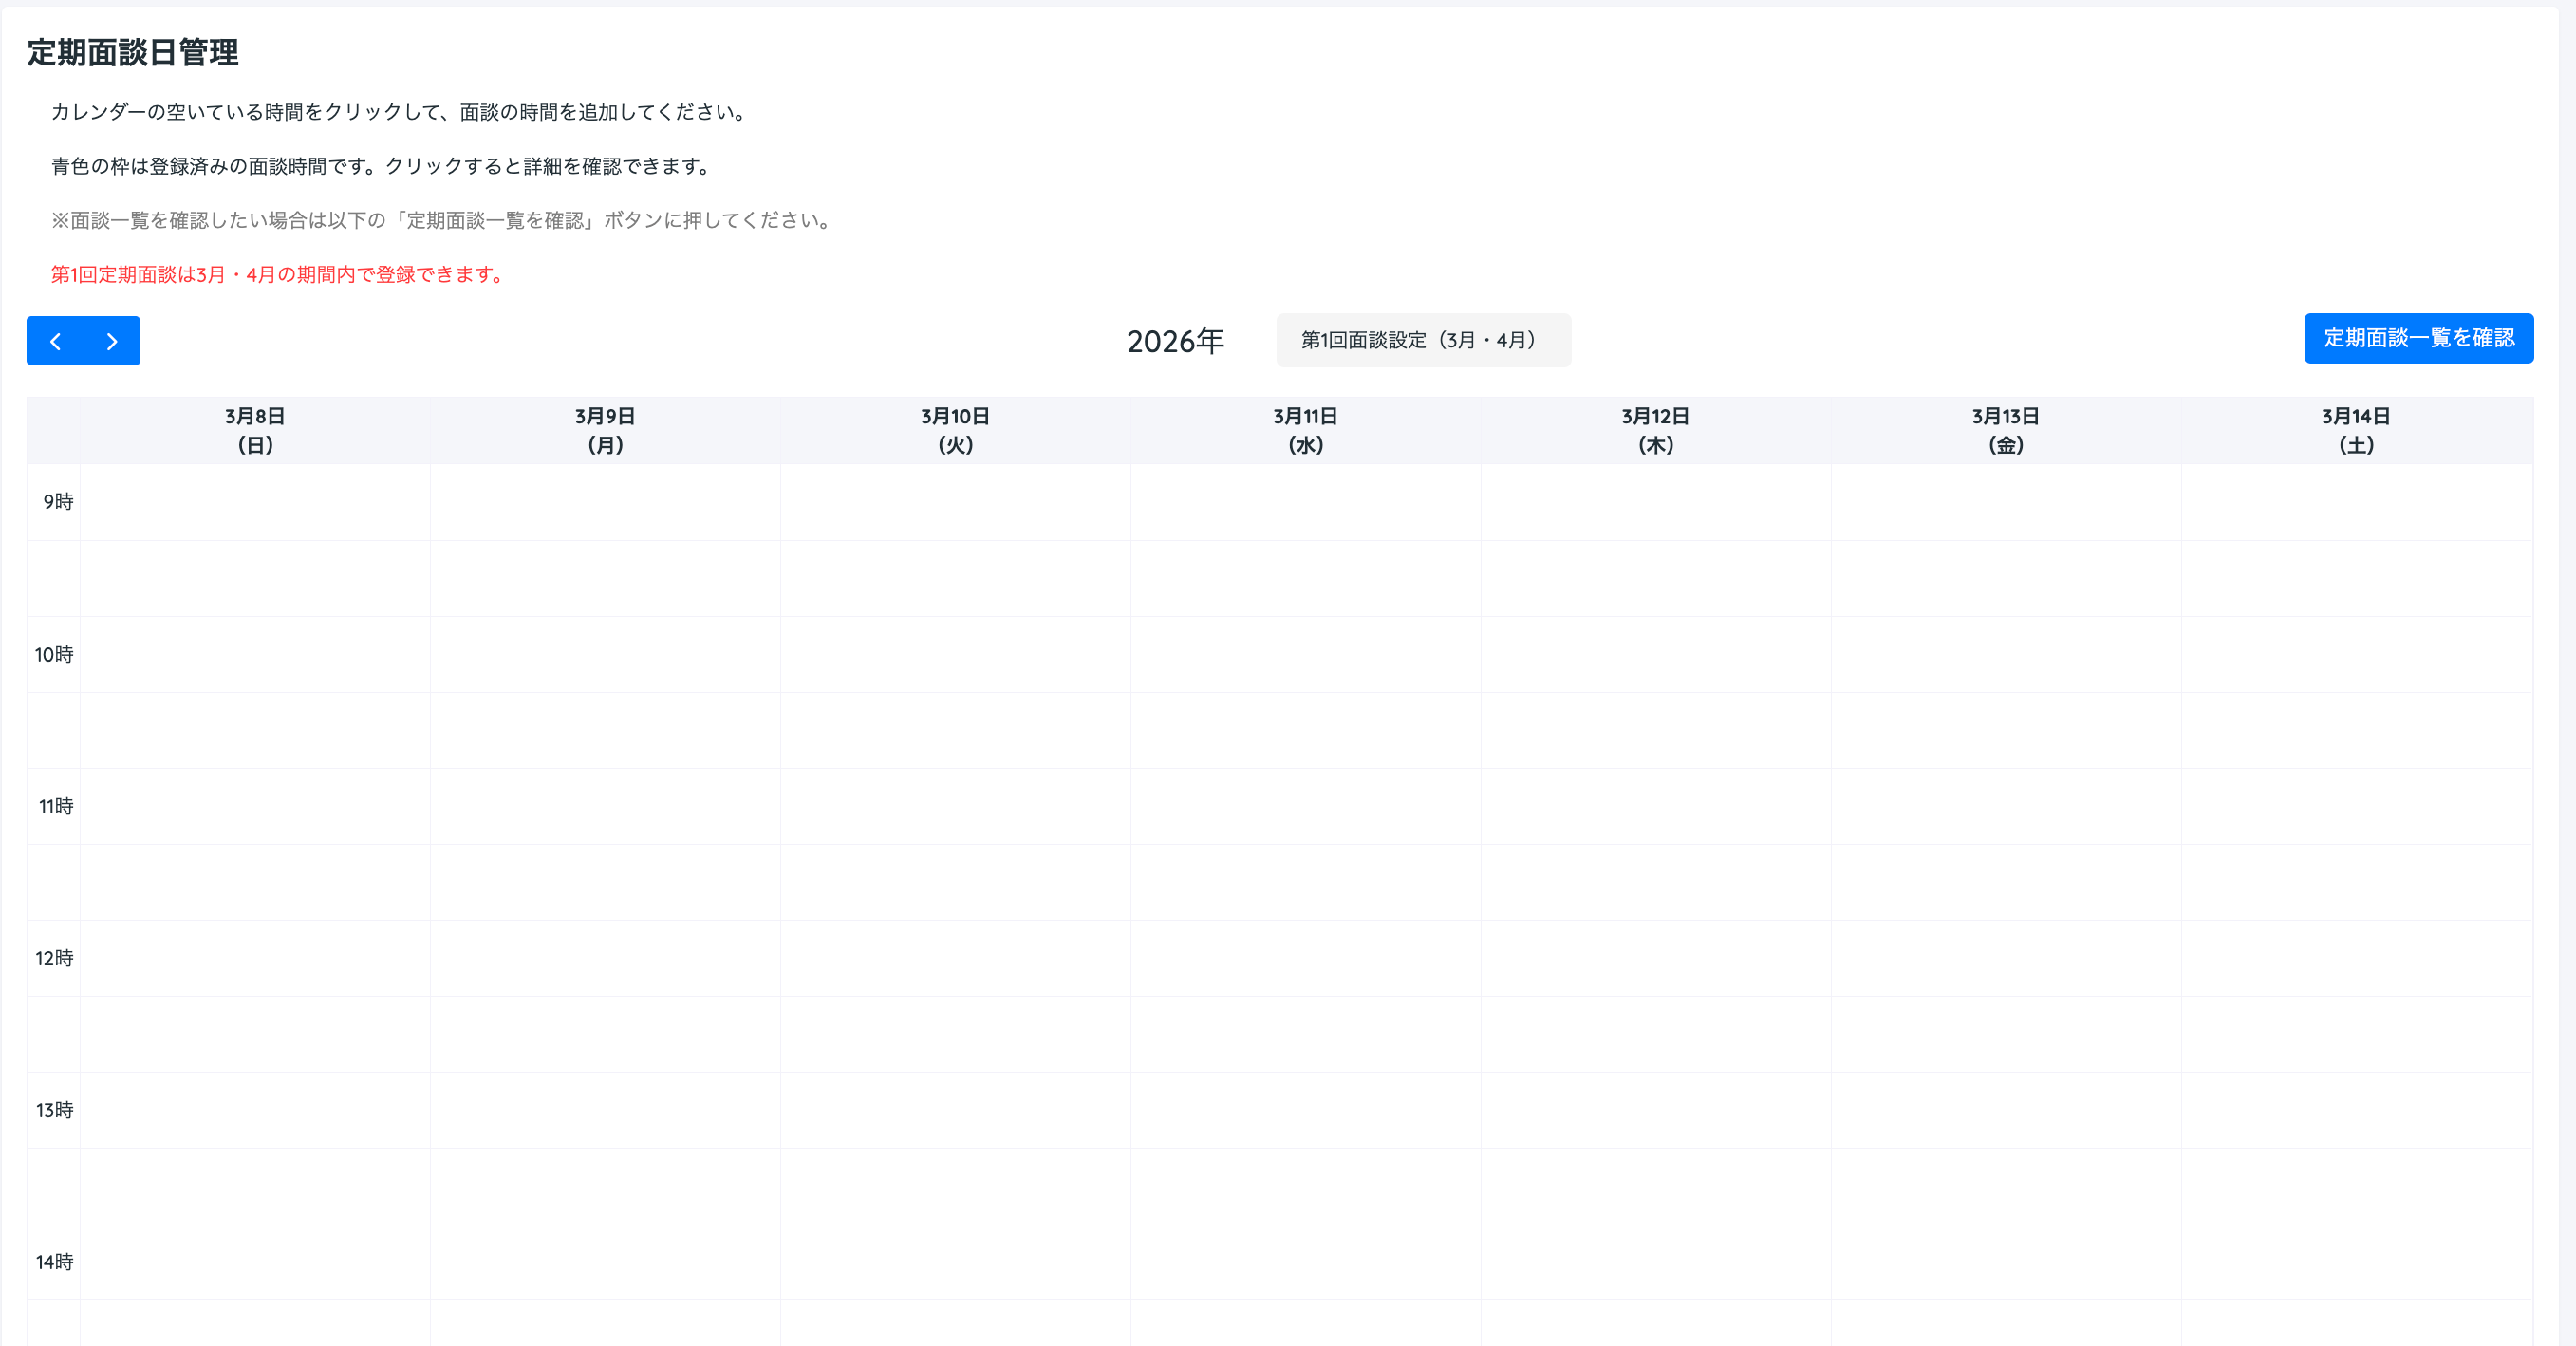Go to previous week with left chevron
Viewport: 2576px width, 1346px height.
(56, 341)
